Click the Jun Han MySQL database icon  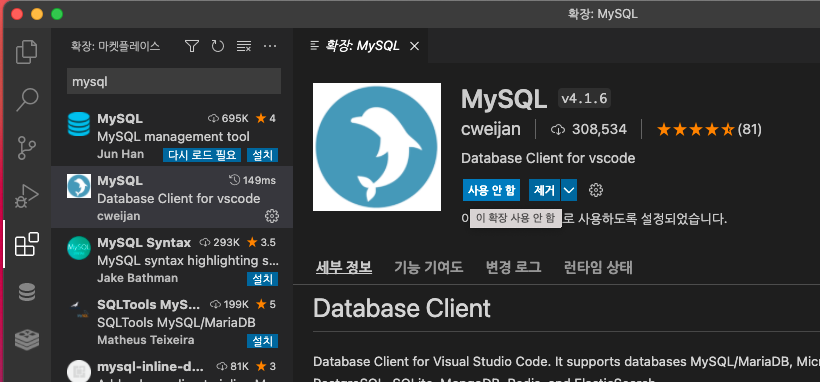pos(79,125)
